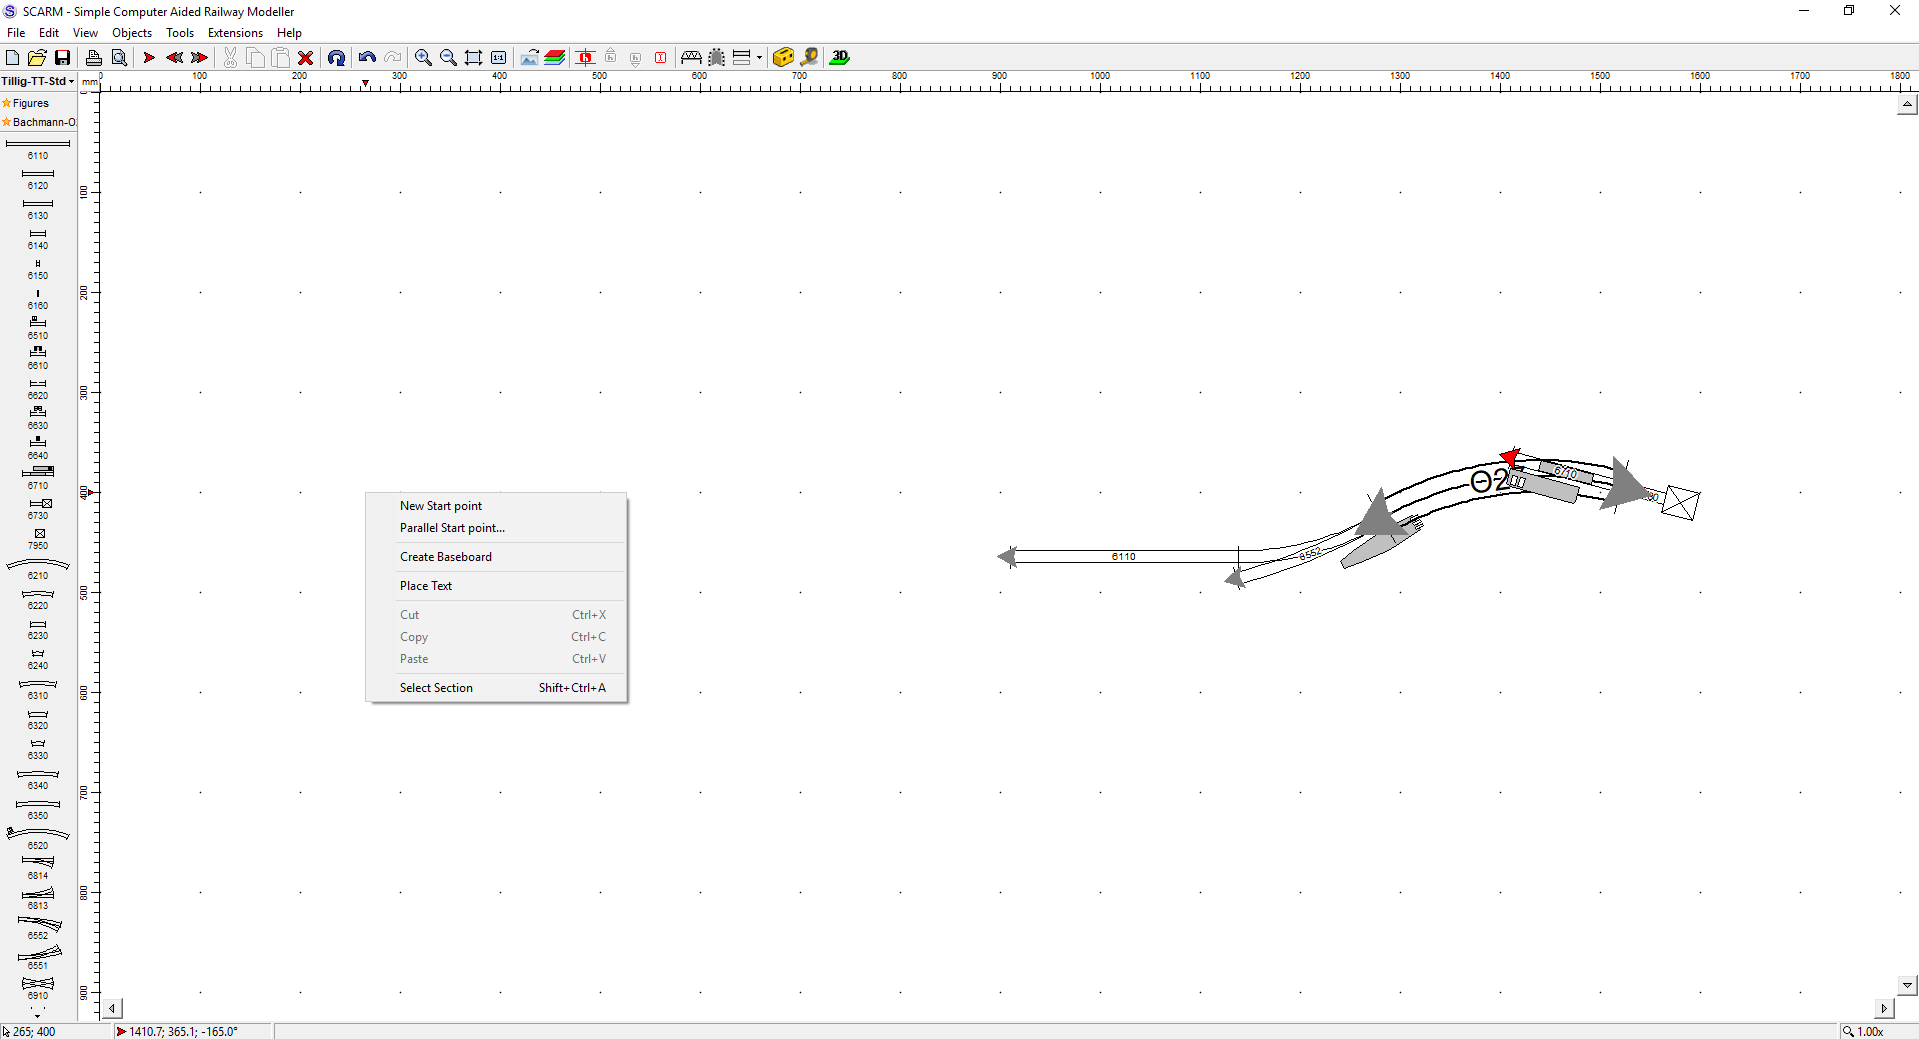The image size is (1919, 1039).
Task: Click the red height tool icon
Action: tap(585, 58)
